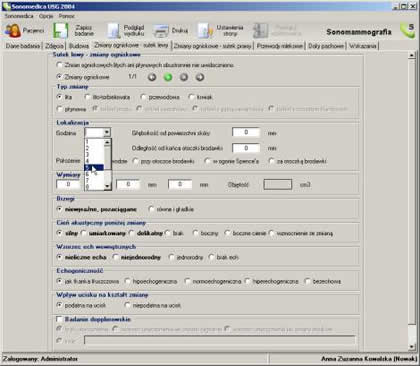Click the 'Głębokość od powierzchni skóry' input field
420x366 pixels.
point(246,132)
